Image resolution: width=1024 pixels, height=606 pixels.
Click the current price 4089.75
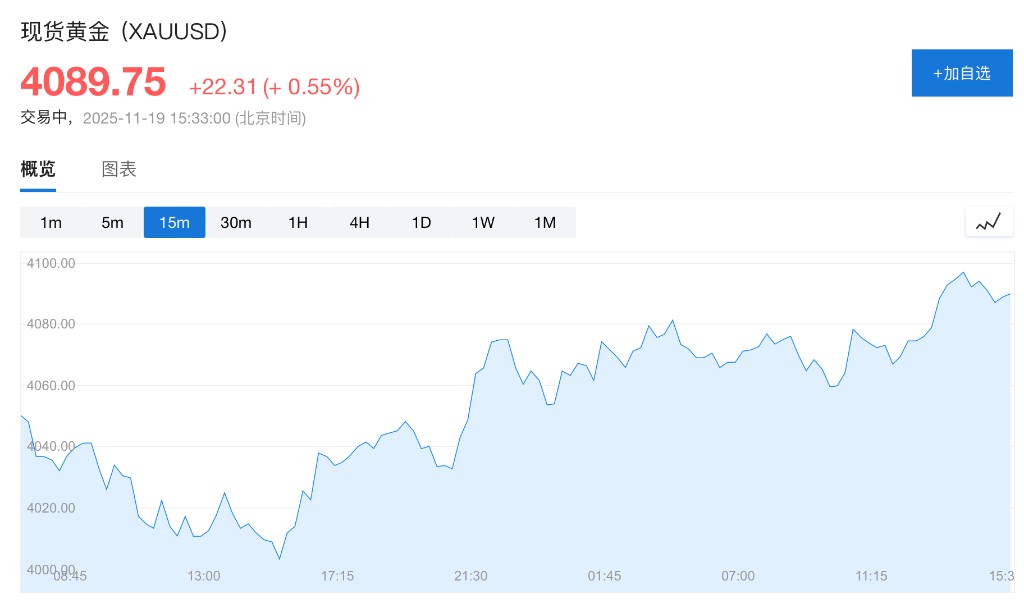(x=93, y=82)
